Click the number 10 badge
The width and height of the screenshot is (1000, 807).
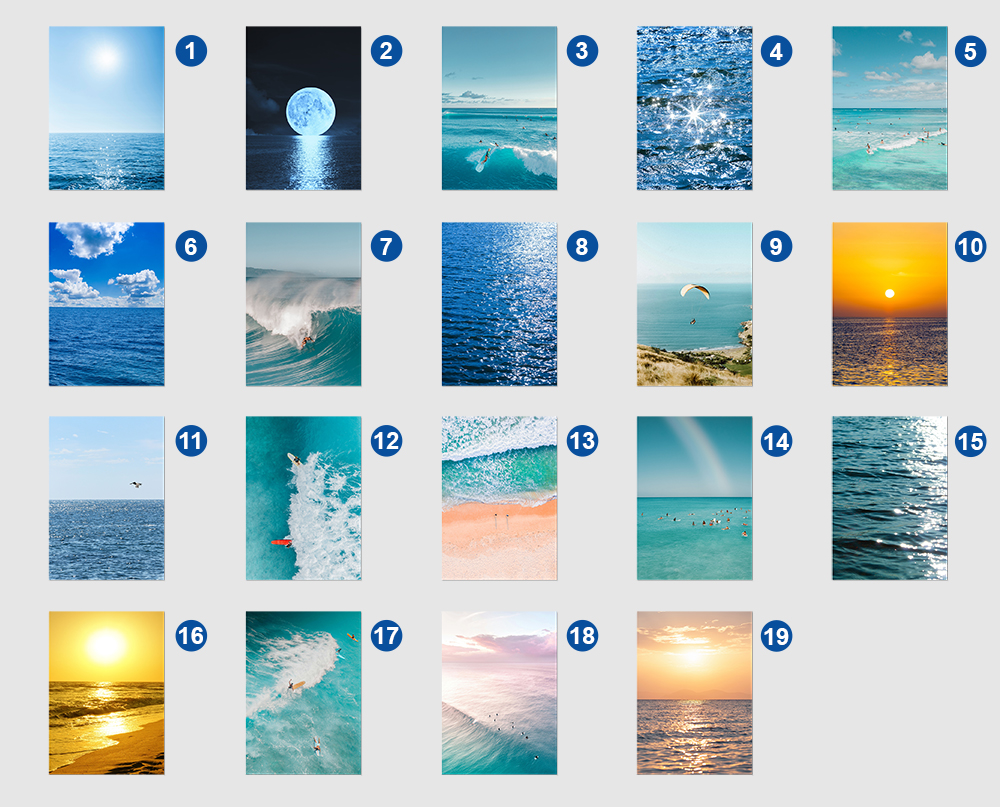[970, 246]
